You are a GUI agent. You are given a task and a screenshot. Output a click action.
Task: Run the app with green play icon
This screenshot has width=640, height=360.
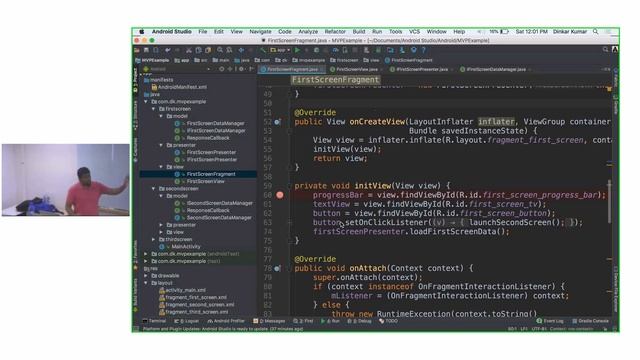tap(297, 50)
